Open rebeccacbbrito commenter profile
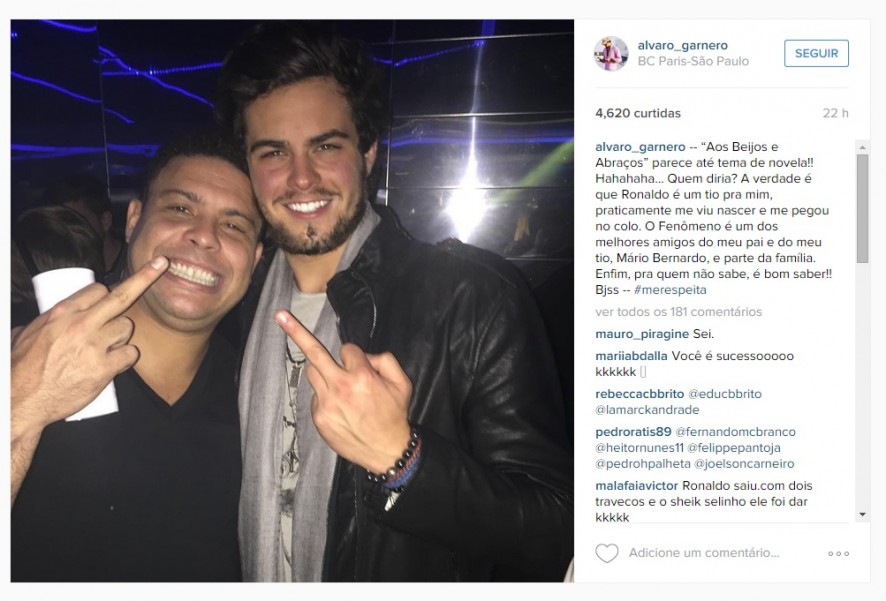This screenshot has height=601, width=886. pyautogui.click(x=640, y=394)
